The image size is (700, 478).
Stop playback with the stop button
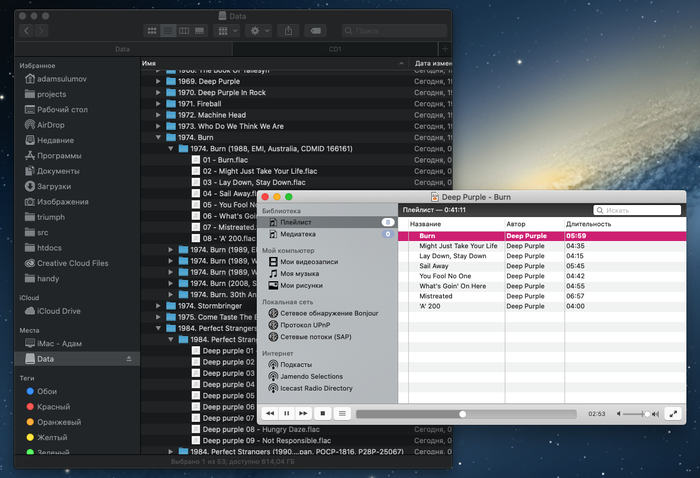(322, 413)
